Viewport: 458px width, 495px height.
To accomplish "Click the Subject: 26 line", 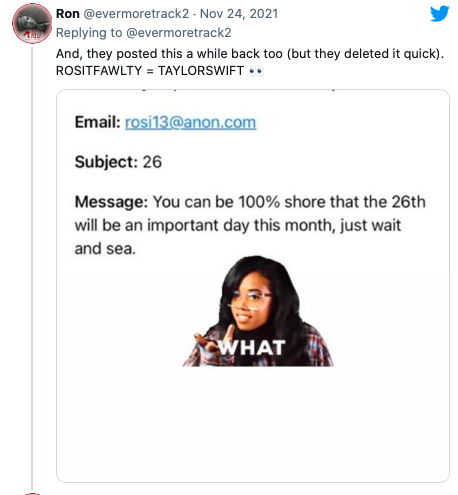I will tap(118, 162).
